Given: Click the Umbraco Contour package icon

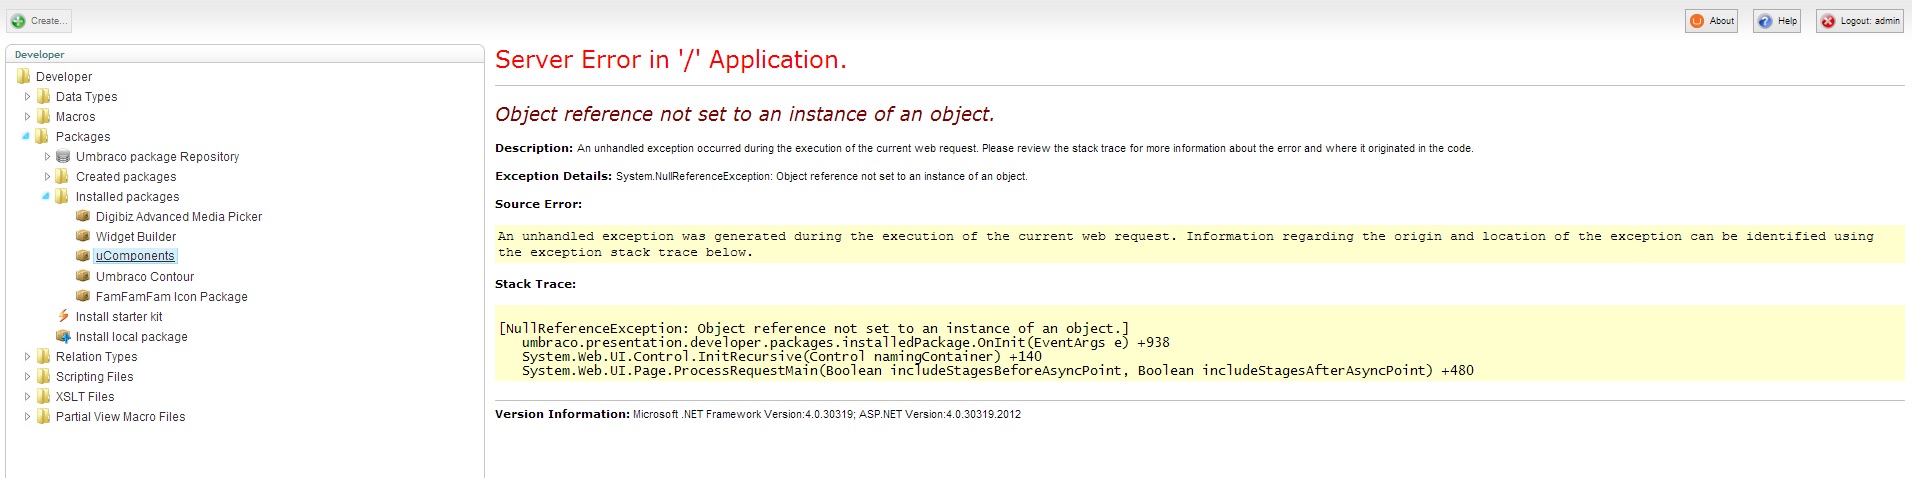Looking at the screenshot, I should coord(83,276).
